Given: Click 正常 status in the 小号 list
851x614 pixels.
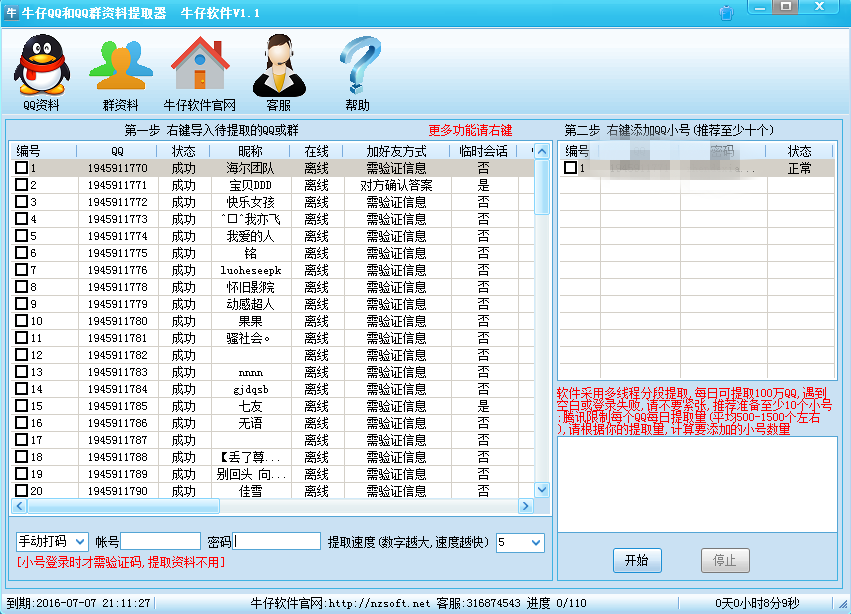Looking at the screenshot, I should click(x=799, y=168).
